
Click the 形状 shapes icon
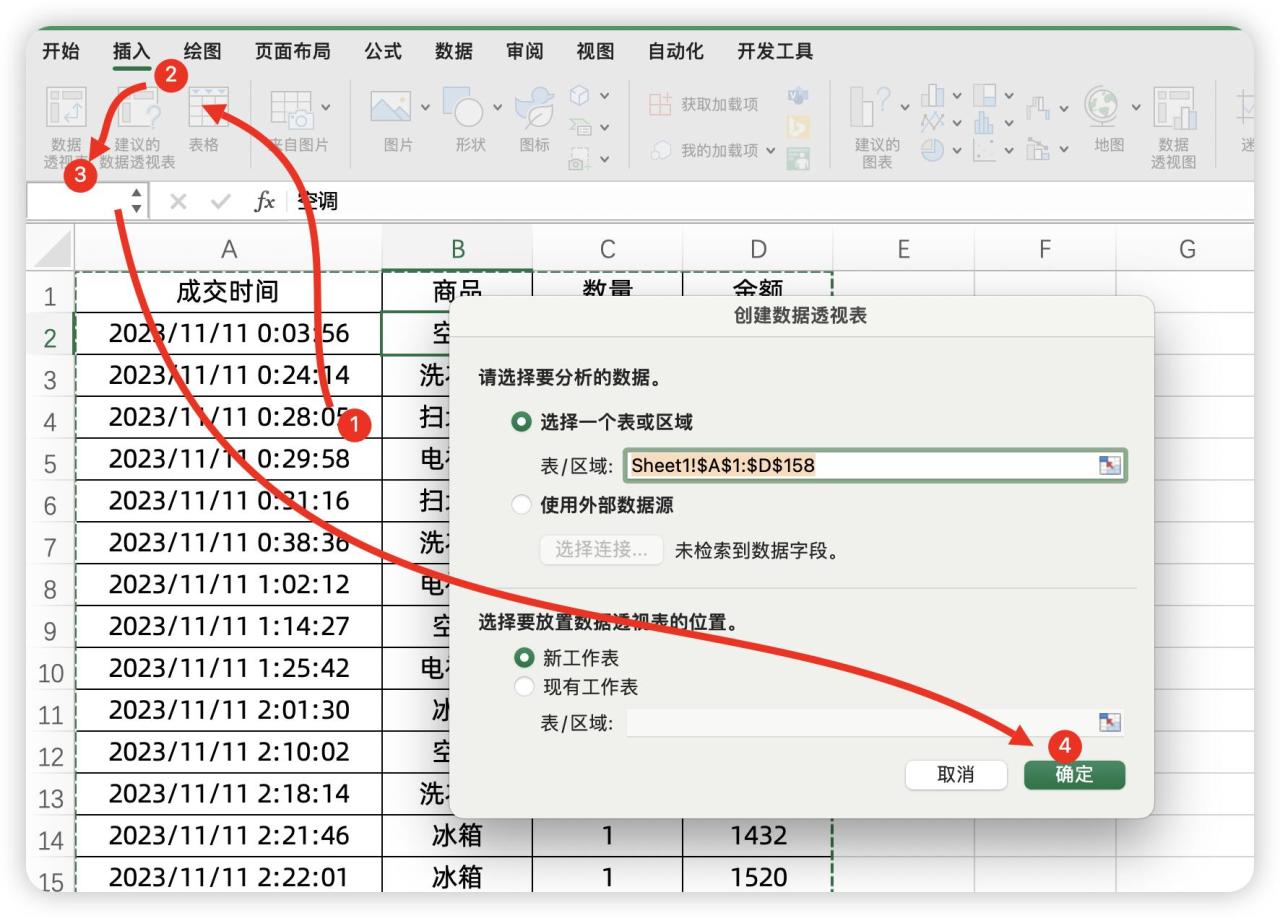pyautogui.click(x=462, y=106)
